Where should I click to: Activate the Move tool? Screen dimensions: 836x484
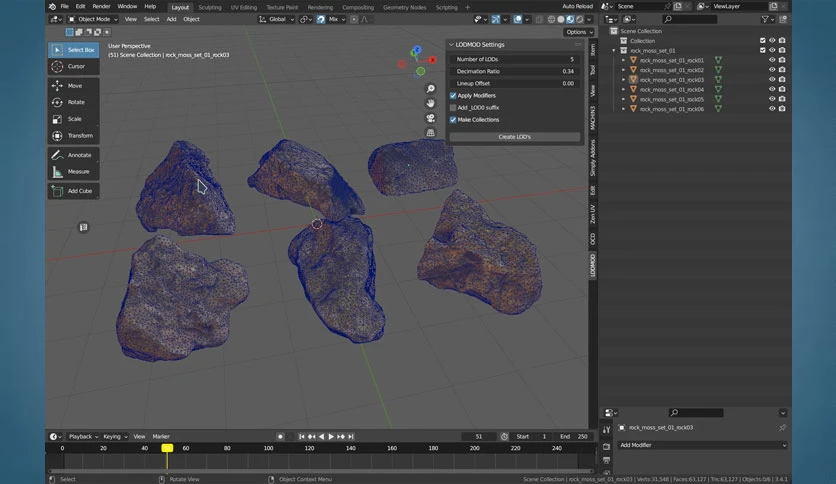click(74, 85)
